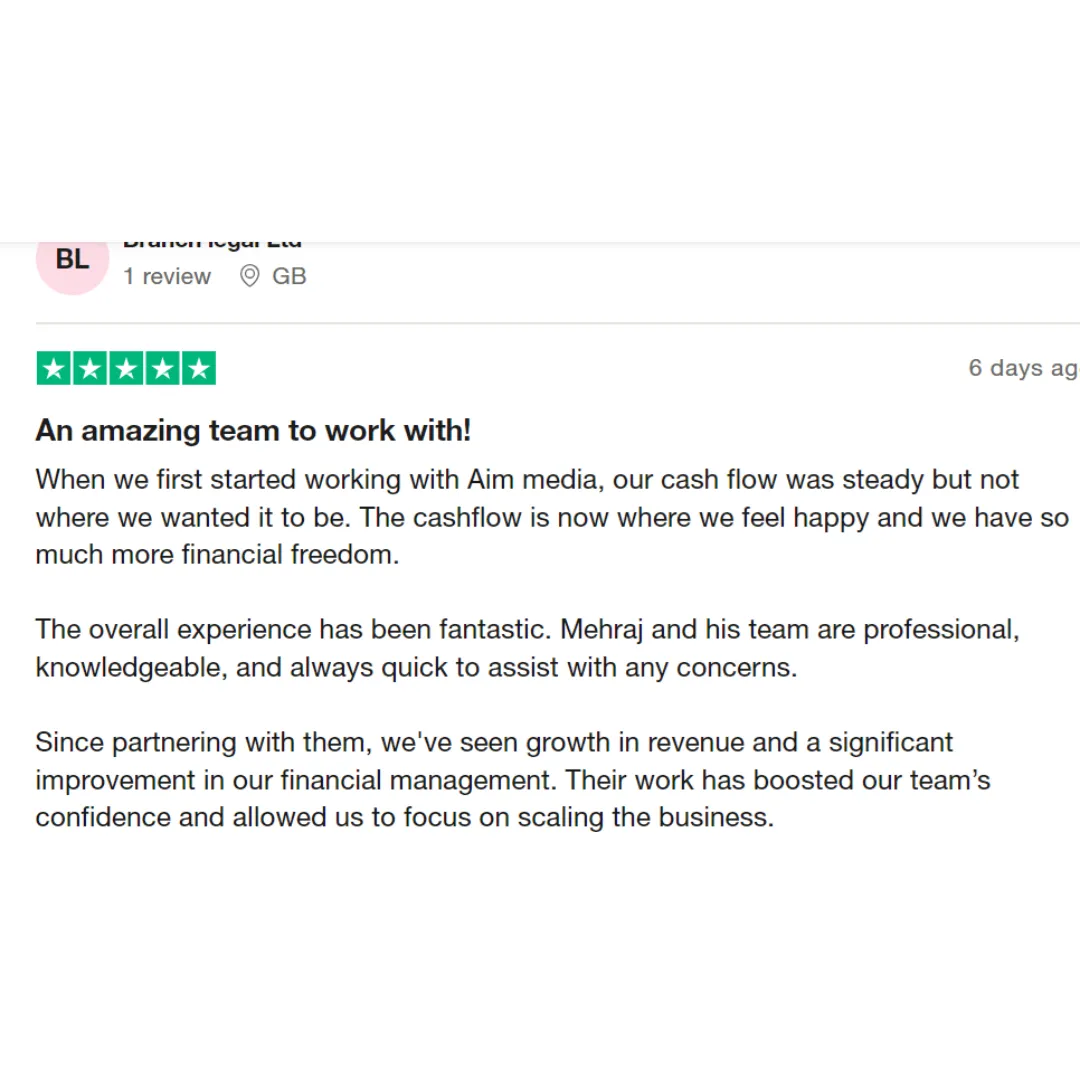
Task: Click the paragraph starting "The overall experience"
Action: (528, 648)
